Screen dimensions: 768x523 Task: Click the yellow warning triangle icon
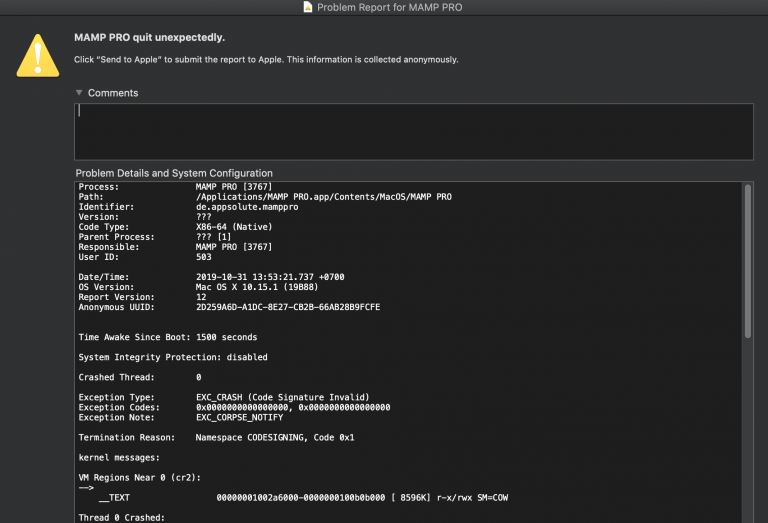tap(38, 55)
